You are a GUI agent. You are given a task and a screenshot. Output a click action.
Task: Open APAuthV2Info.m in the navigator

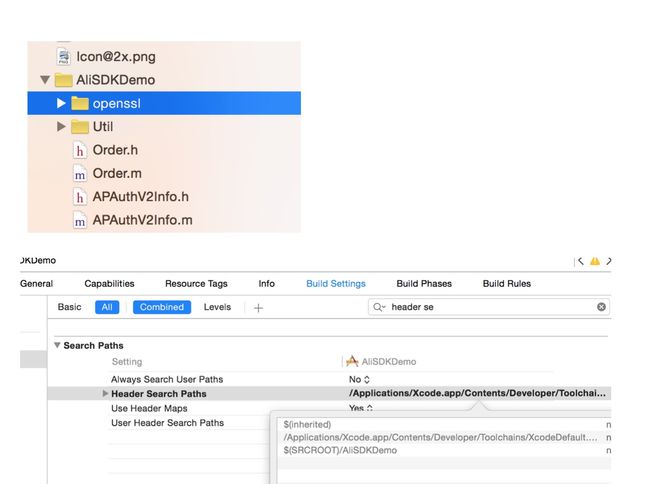coord(143,220)
